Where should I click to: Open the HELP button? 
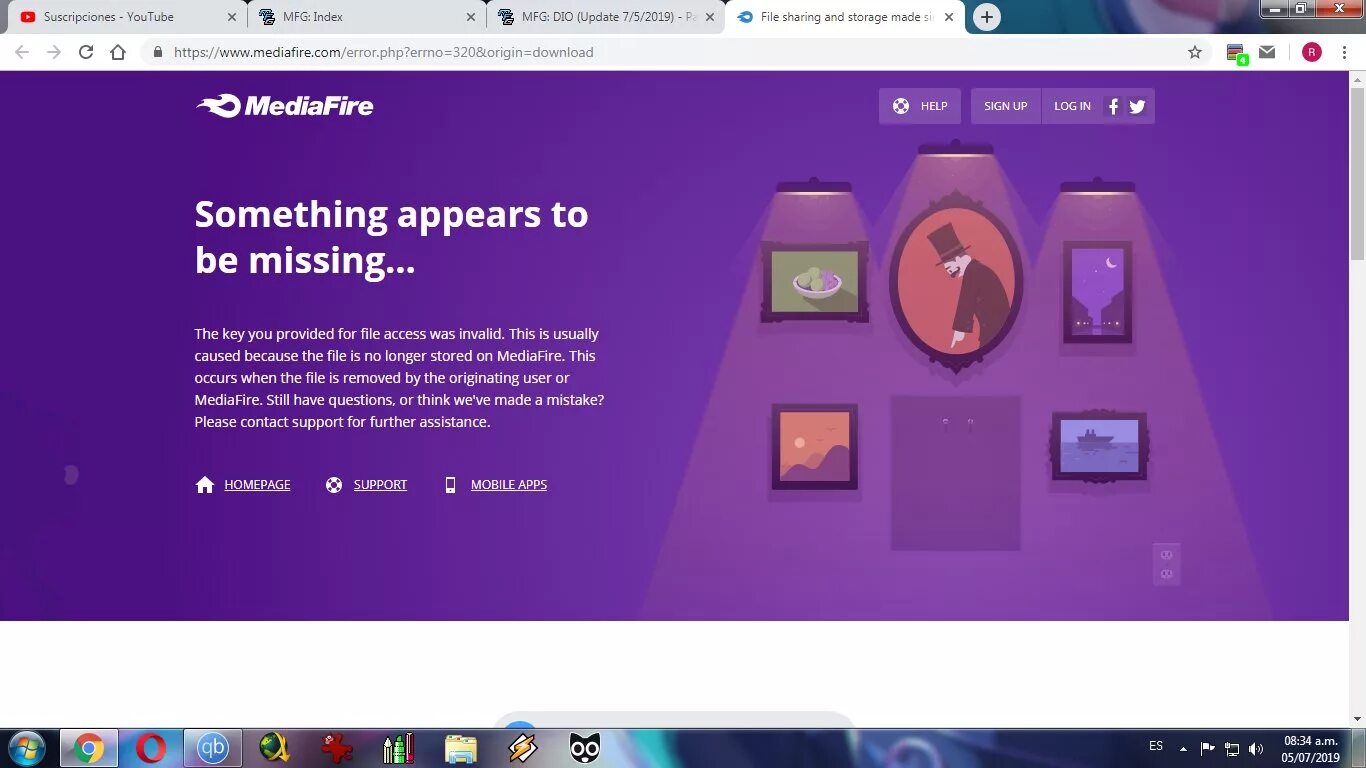click(x=920, y=106)
